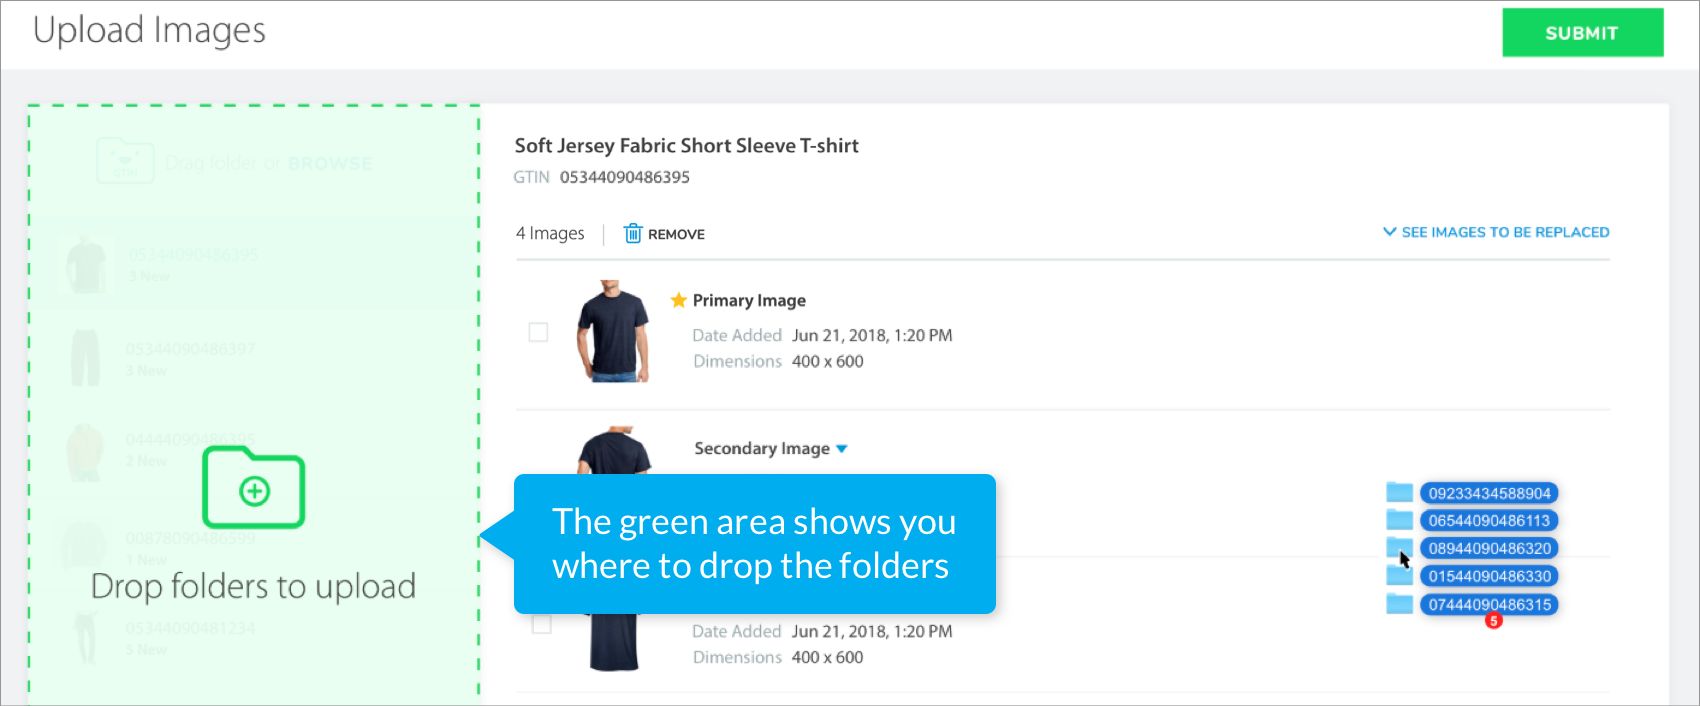Check the Secondary Image selection checkbox

[x=538, y=480]
